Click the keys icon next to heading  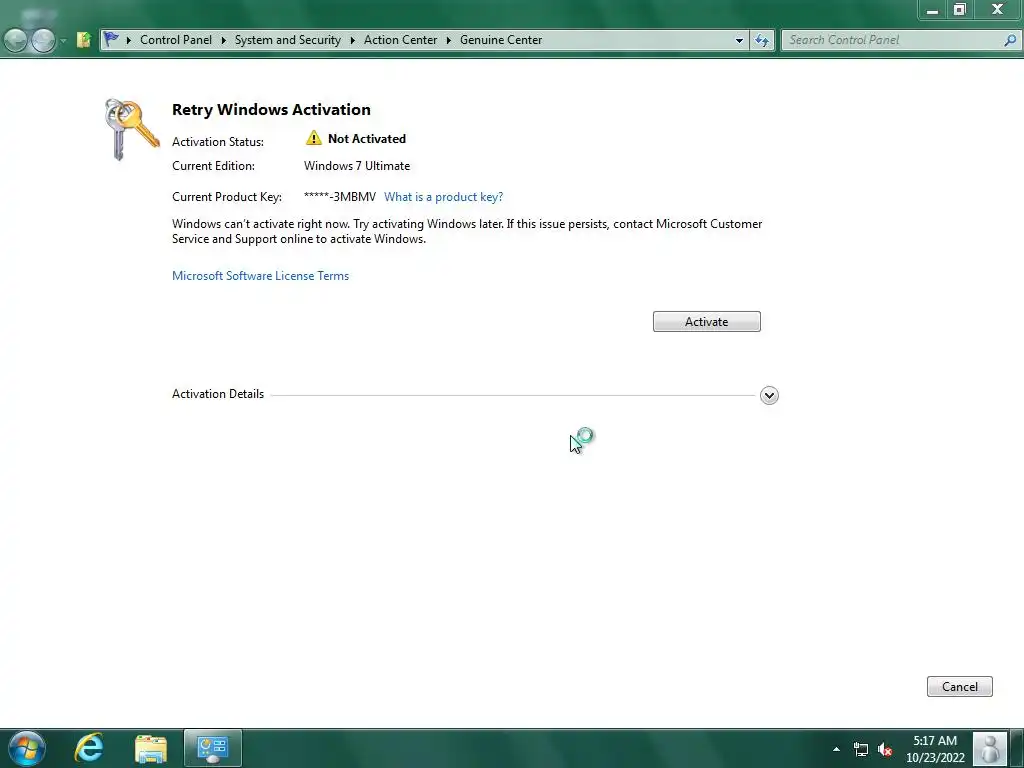[131, 129]
